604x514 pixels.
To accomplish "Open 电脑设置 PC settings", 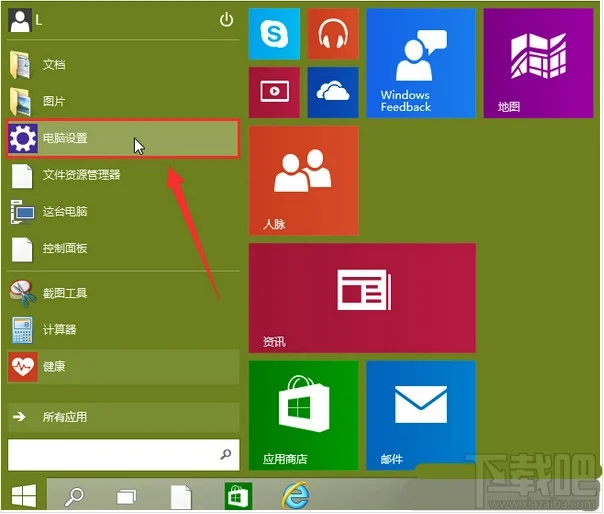I will tap(123, 138).
